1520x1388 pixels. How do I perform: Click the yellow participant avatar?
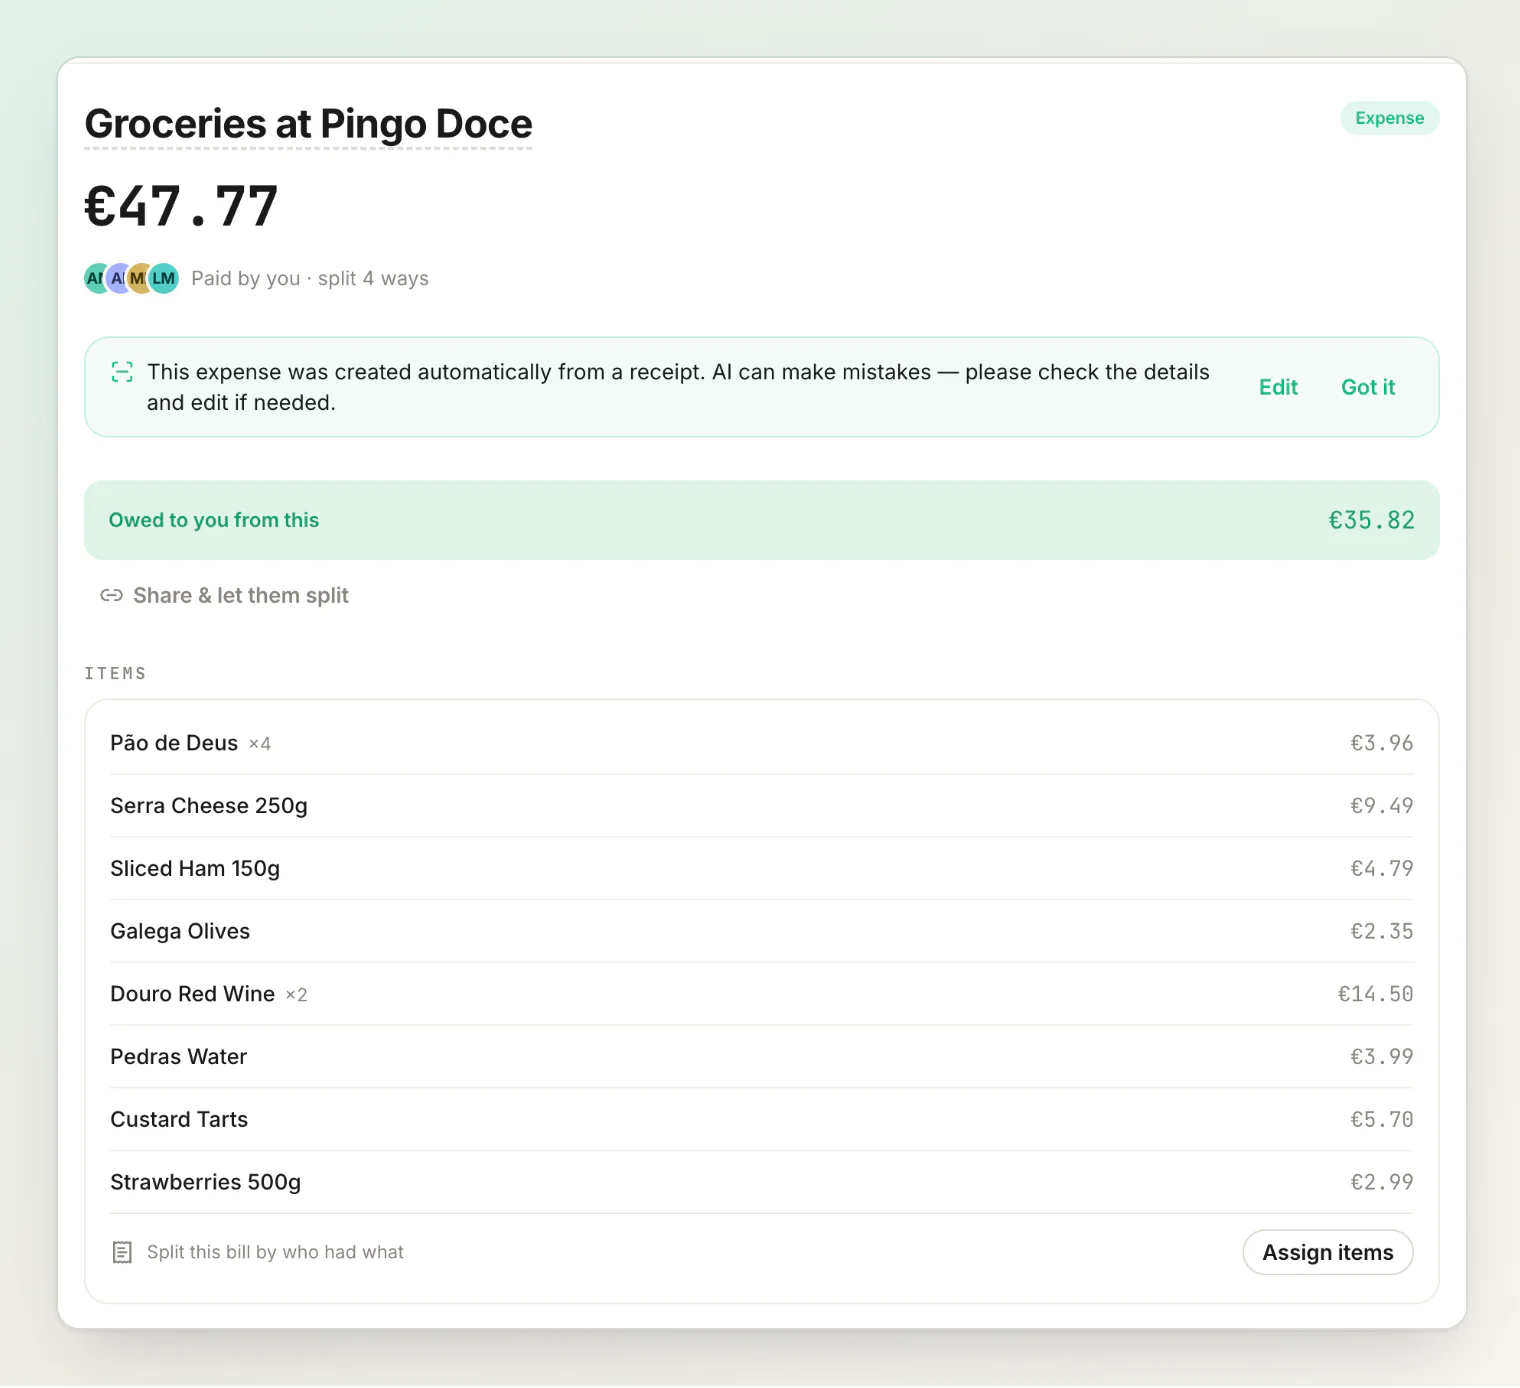click(x=138, y=278)
